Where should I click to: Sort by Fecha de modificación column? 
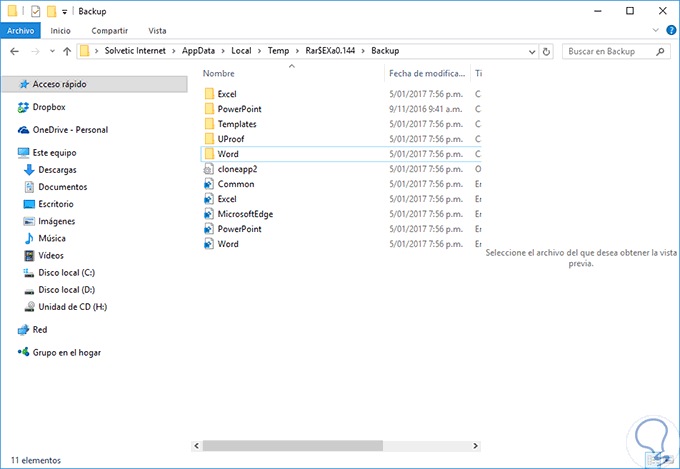coord(427,73)
